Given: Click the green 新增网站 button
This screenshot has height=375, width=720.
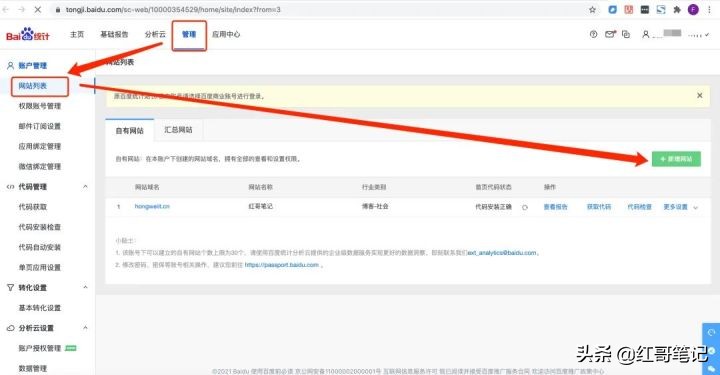Looking at the screenshot, I should tap(676, 159).
